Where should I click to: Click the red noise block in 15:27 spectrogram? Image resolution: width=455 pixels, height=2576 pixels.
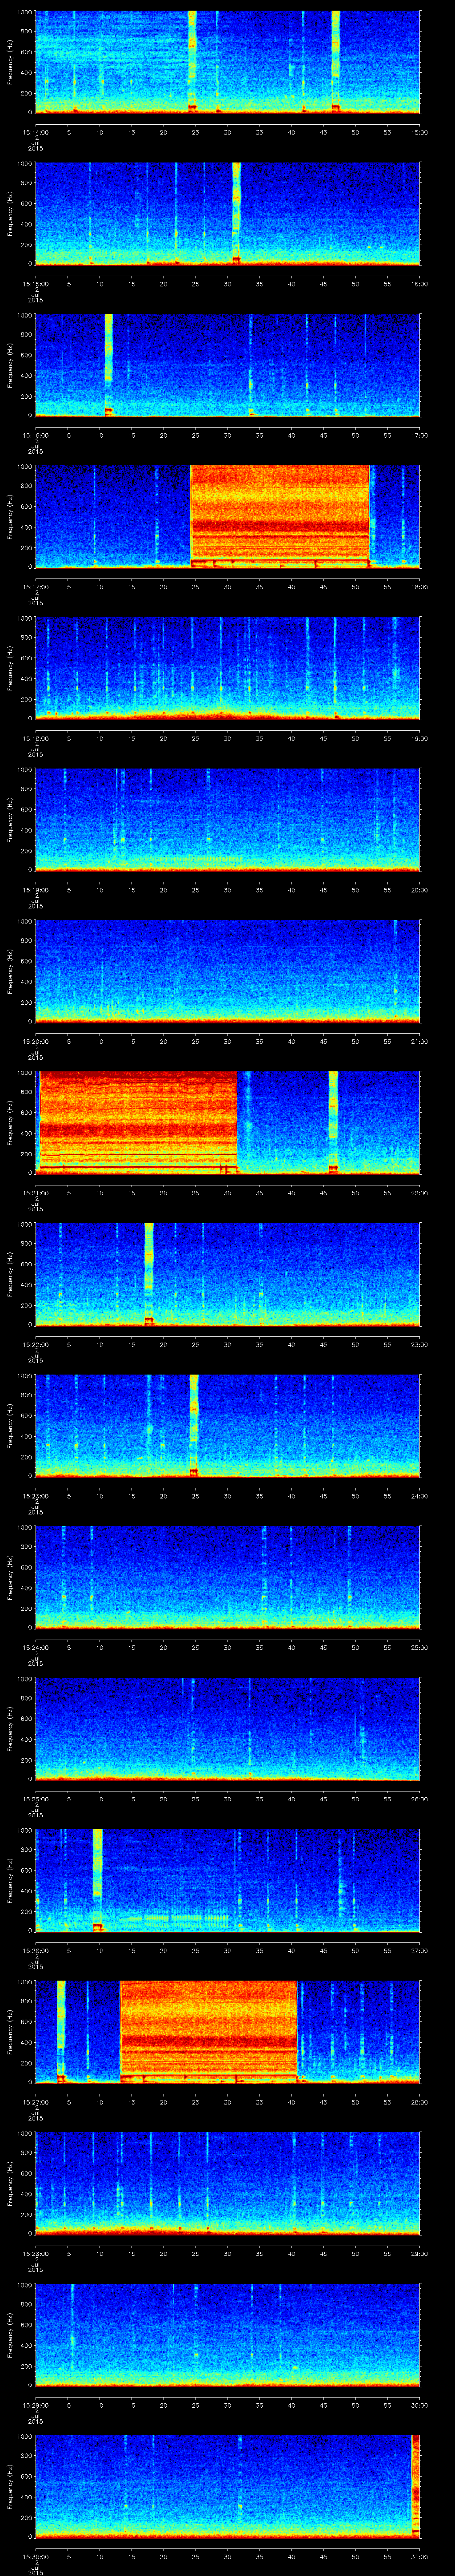[209, 2029]
